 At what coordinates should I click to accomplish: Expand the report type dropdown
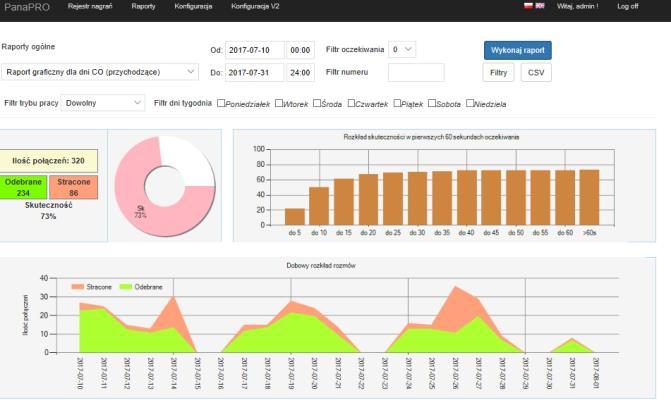tap(100, 72)
